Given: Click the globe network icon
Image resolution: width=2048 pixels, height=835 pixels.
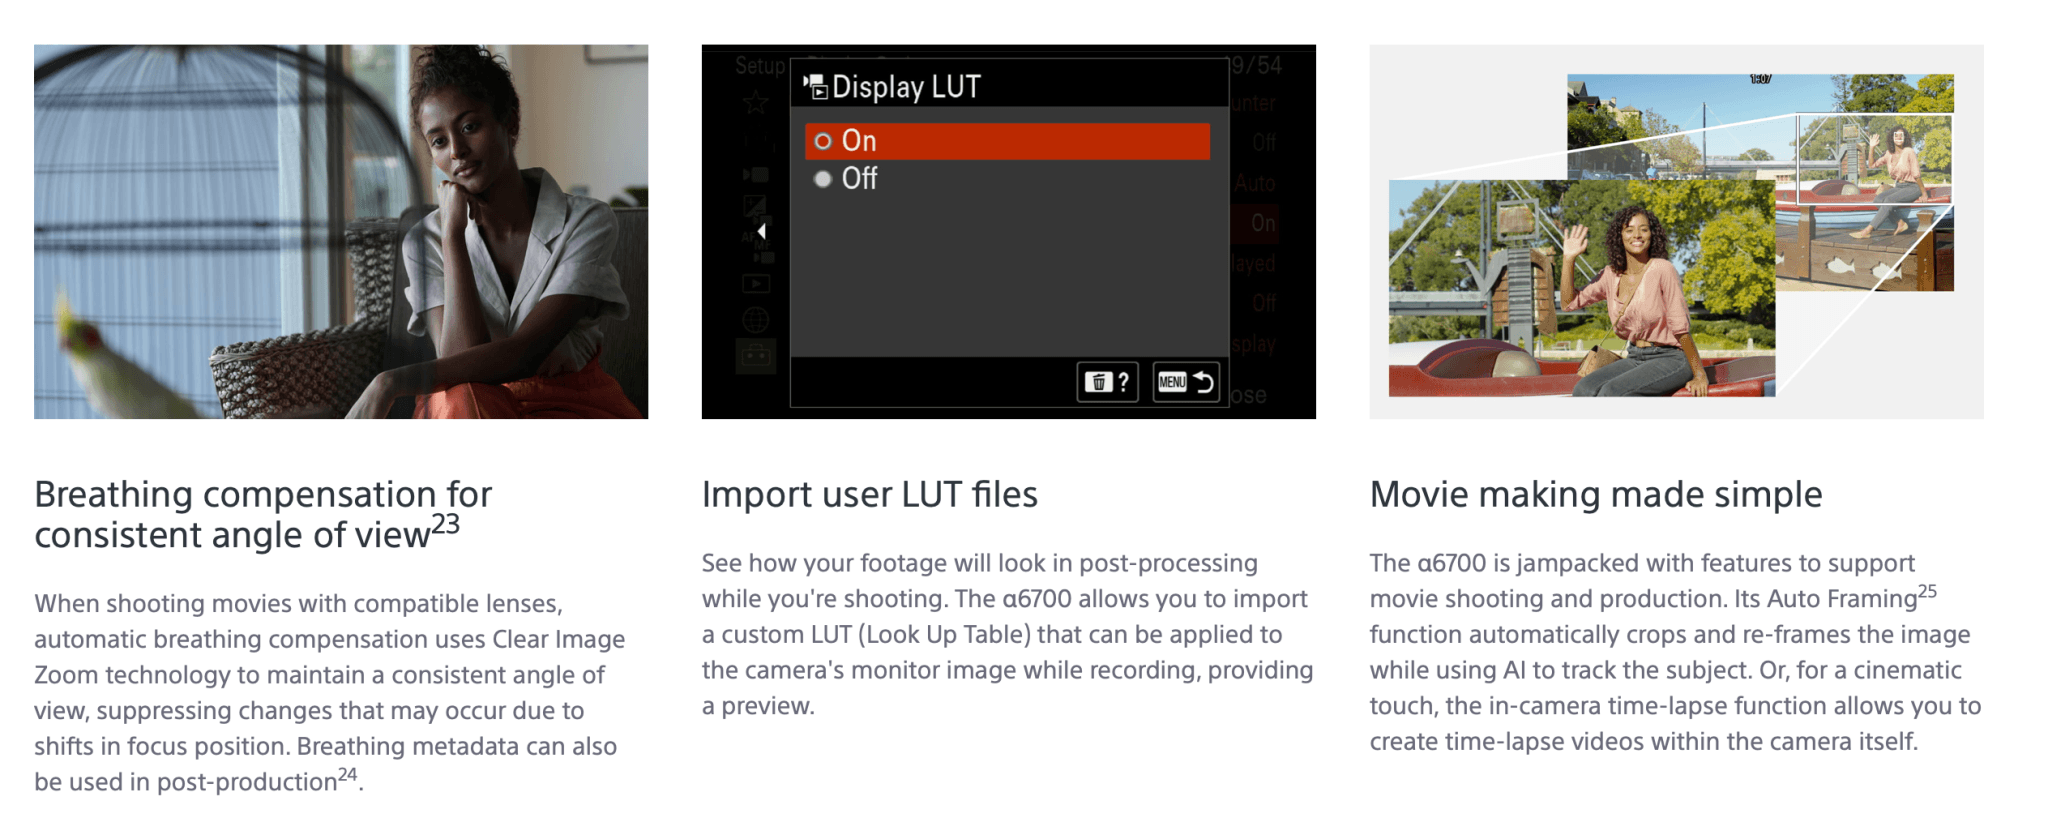Looking at the screenshot, I should coord(755,320).
